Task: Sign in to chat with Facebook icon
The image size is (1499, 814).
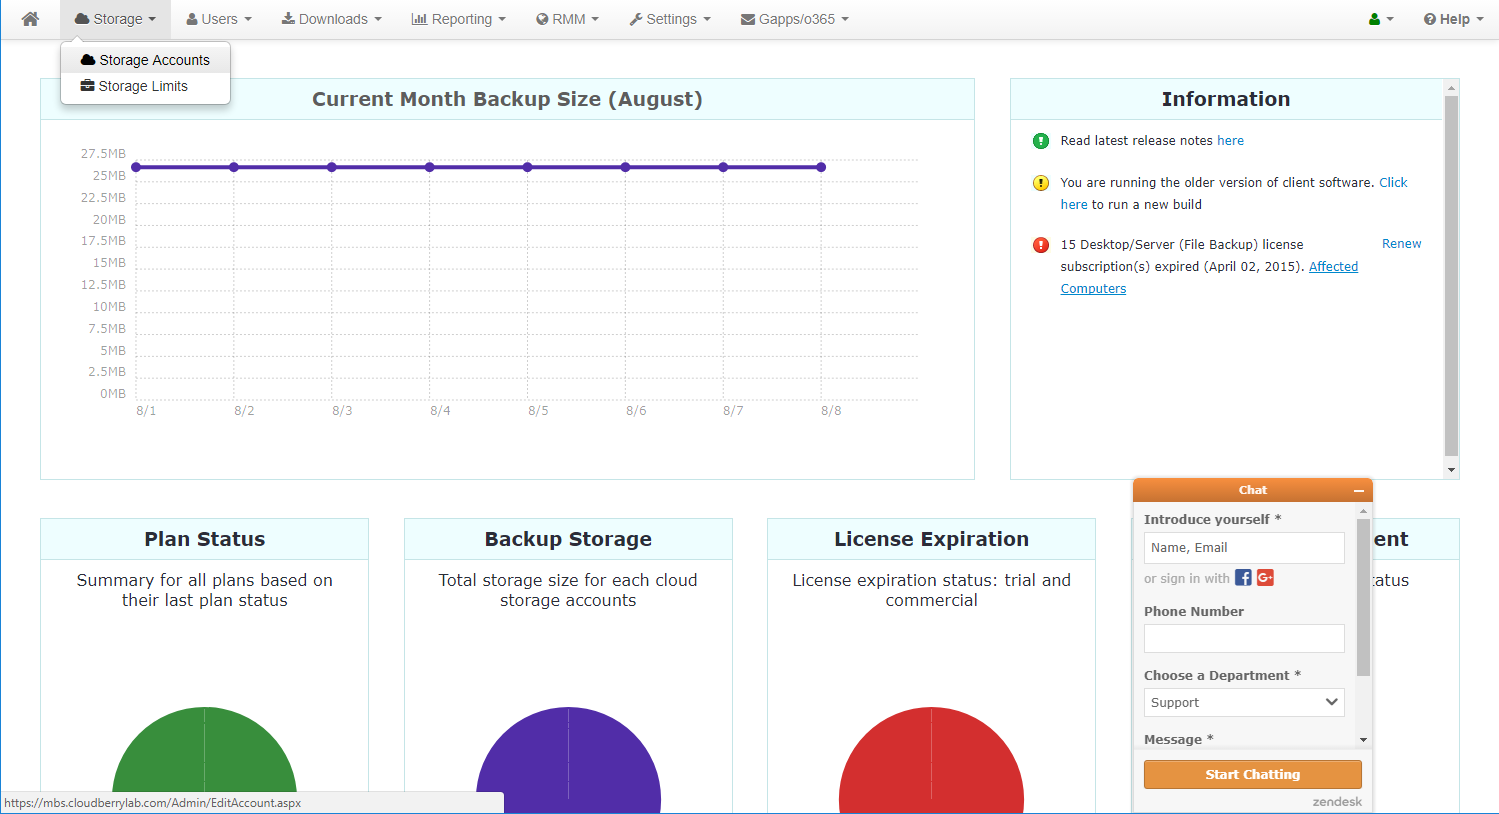Action: [x=1243, y=577]
